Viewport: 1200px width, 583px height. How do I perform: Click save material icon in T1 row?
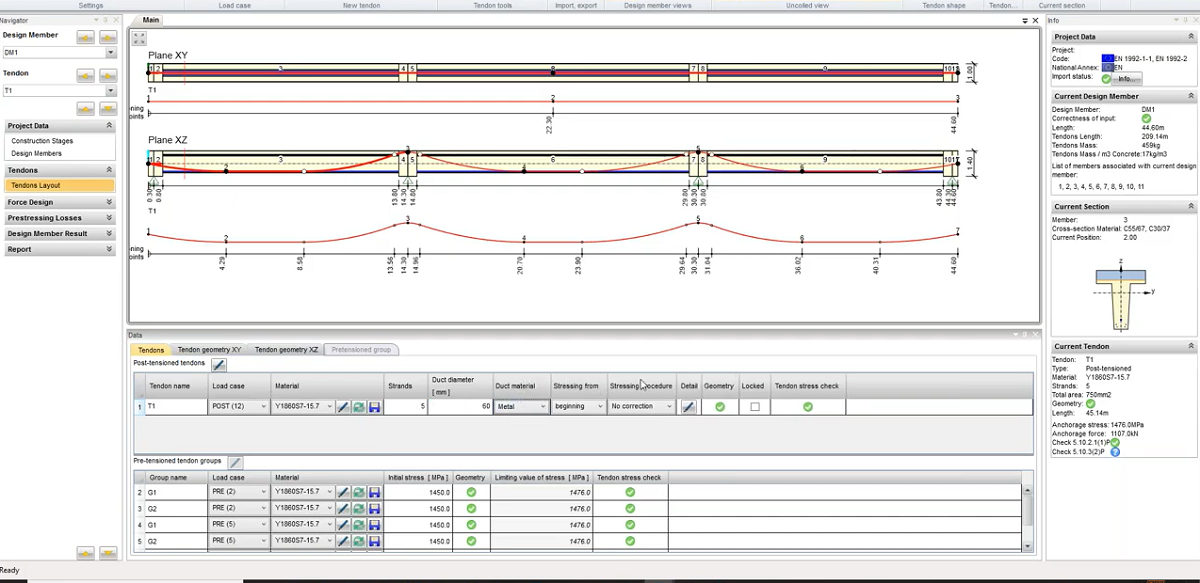[x=374, y=407]
